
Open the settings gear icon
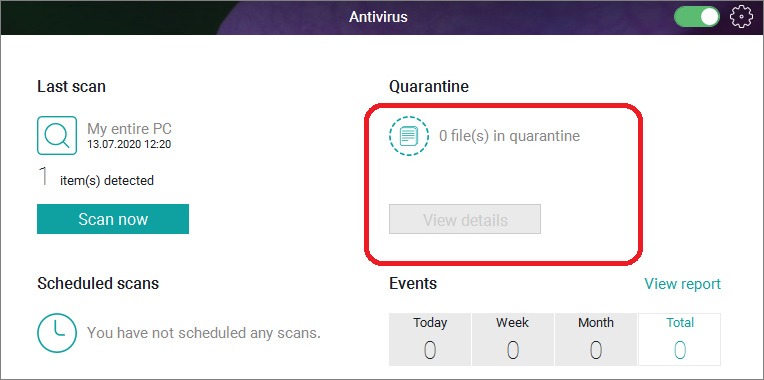[741, 17]
